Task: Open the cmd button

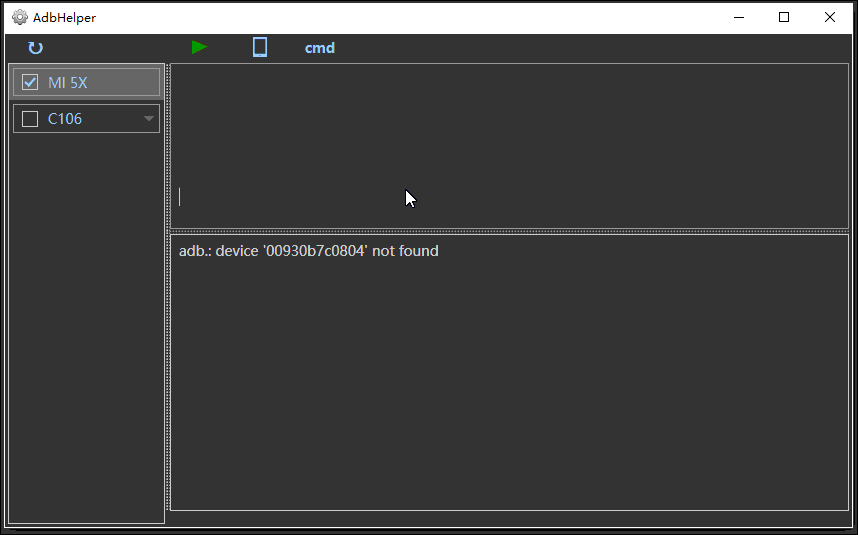Action: point(320,48)
